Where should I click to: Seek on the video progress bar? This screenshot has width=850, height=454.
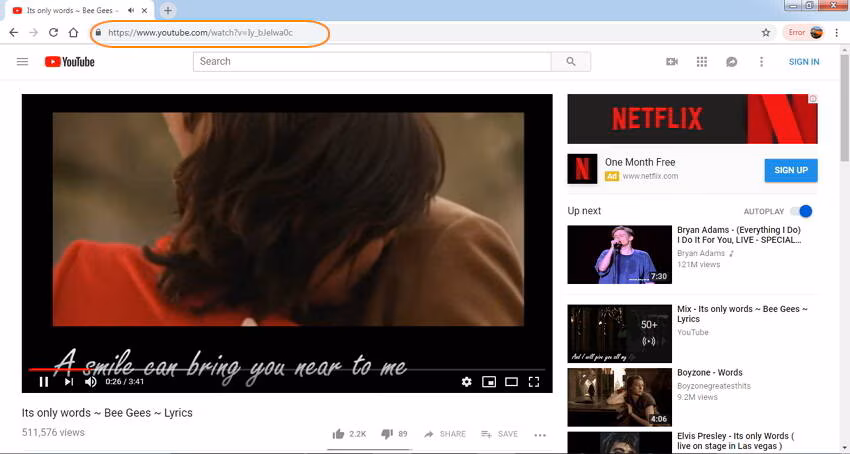coord(287,369)
